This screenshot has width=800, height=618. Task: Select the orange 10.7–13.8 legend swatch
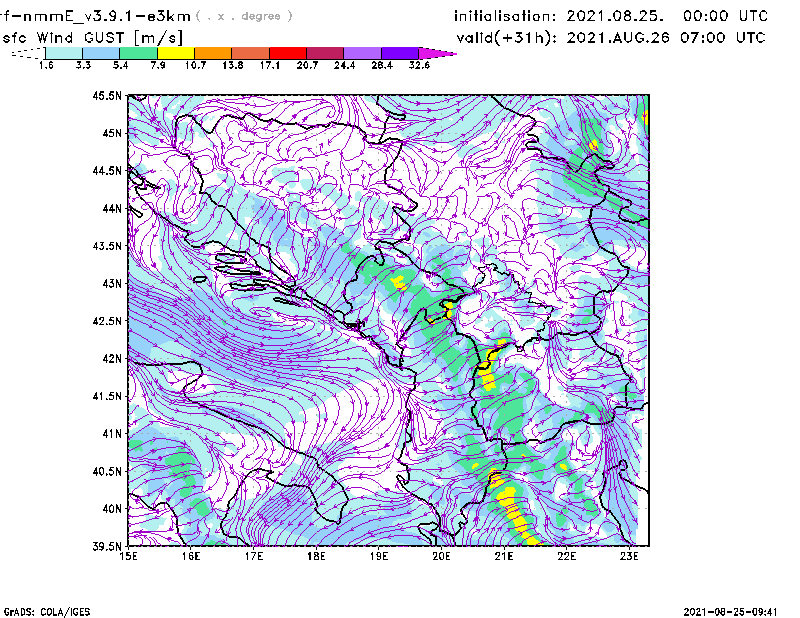click(213, 53)
